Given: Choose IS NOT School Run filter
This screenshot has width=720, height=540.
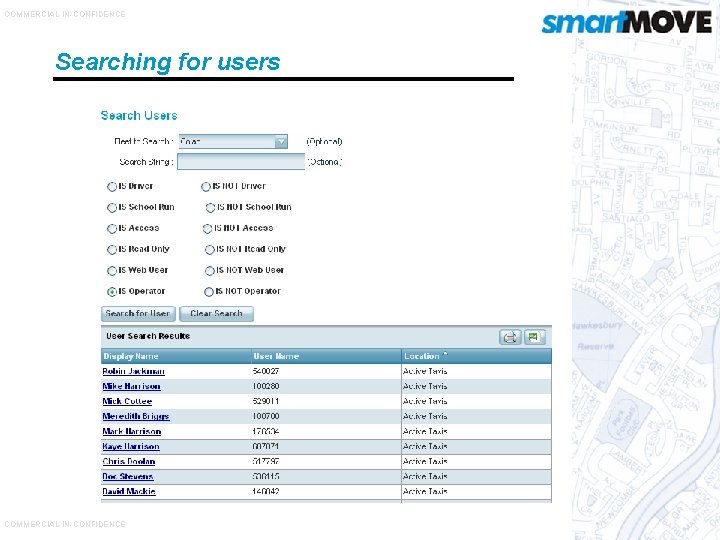Looking at the screenshot, I should point(210,208).
